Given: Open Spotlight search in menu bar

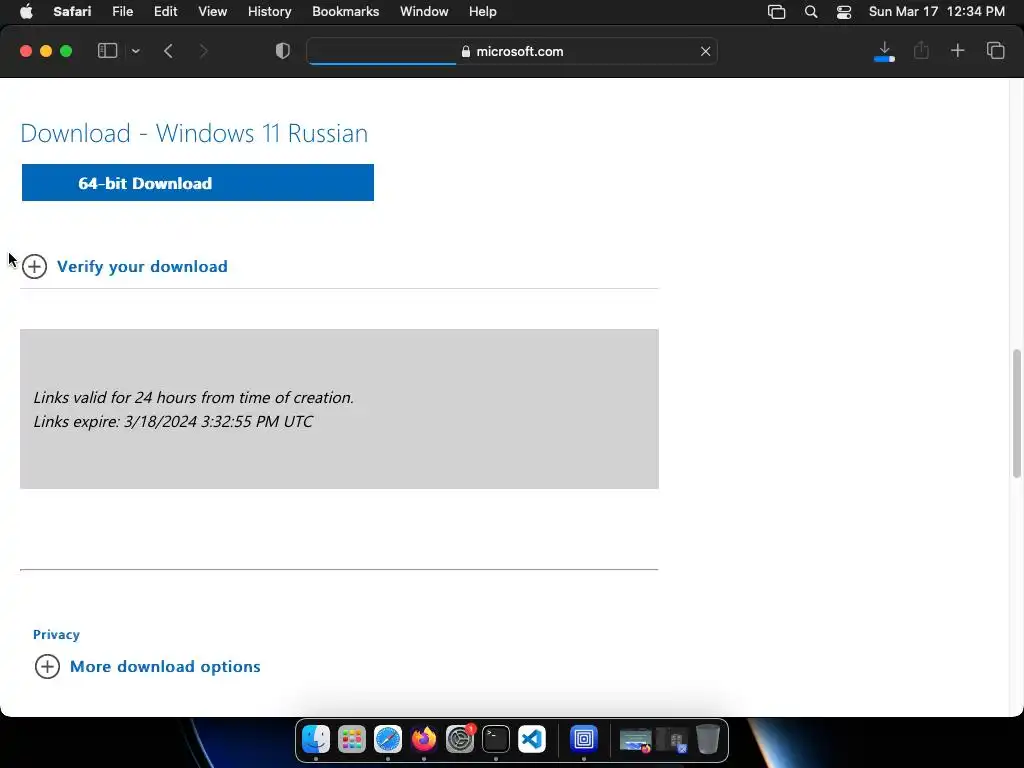Looking at the screenshot, I should (x=810, y=12).
